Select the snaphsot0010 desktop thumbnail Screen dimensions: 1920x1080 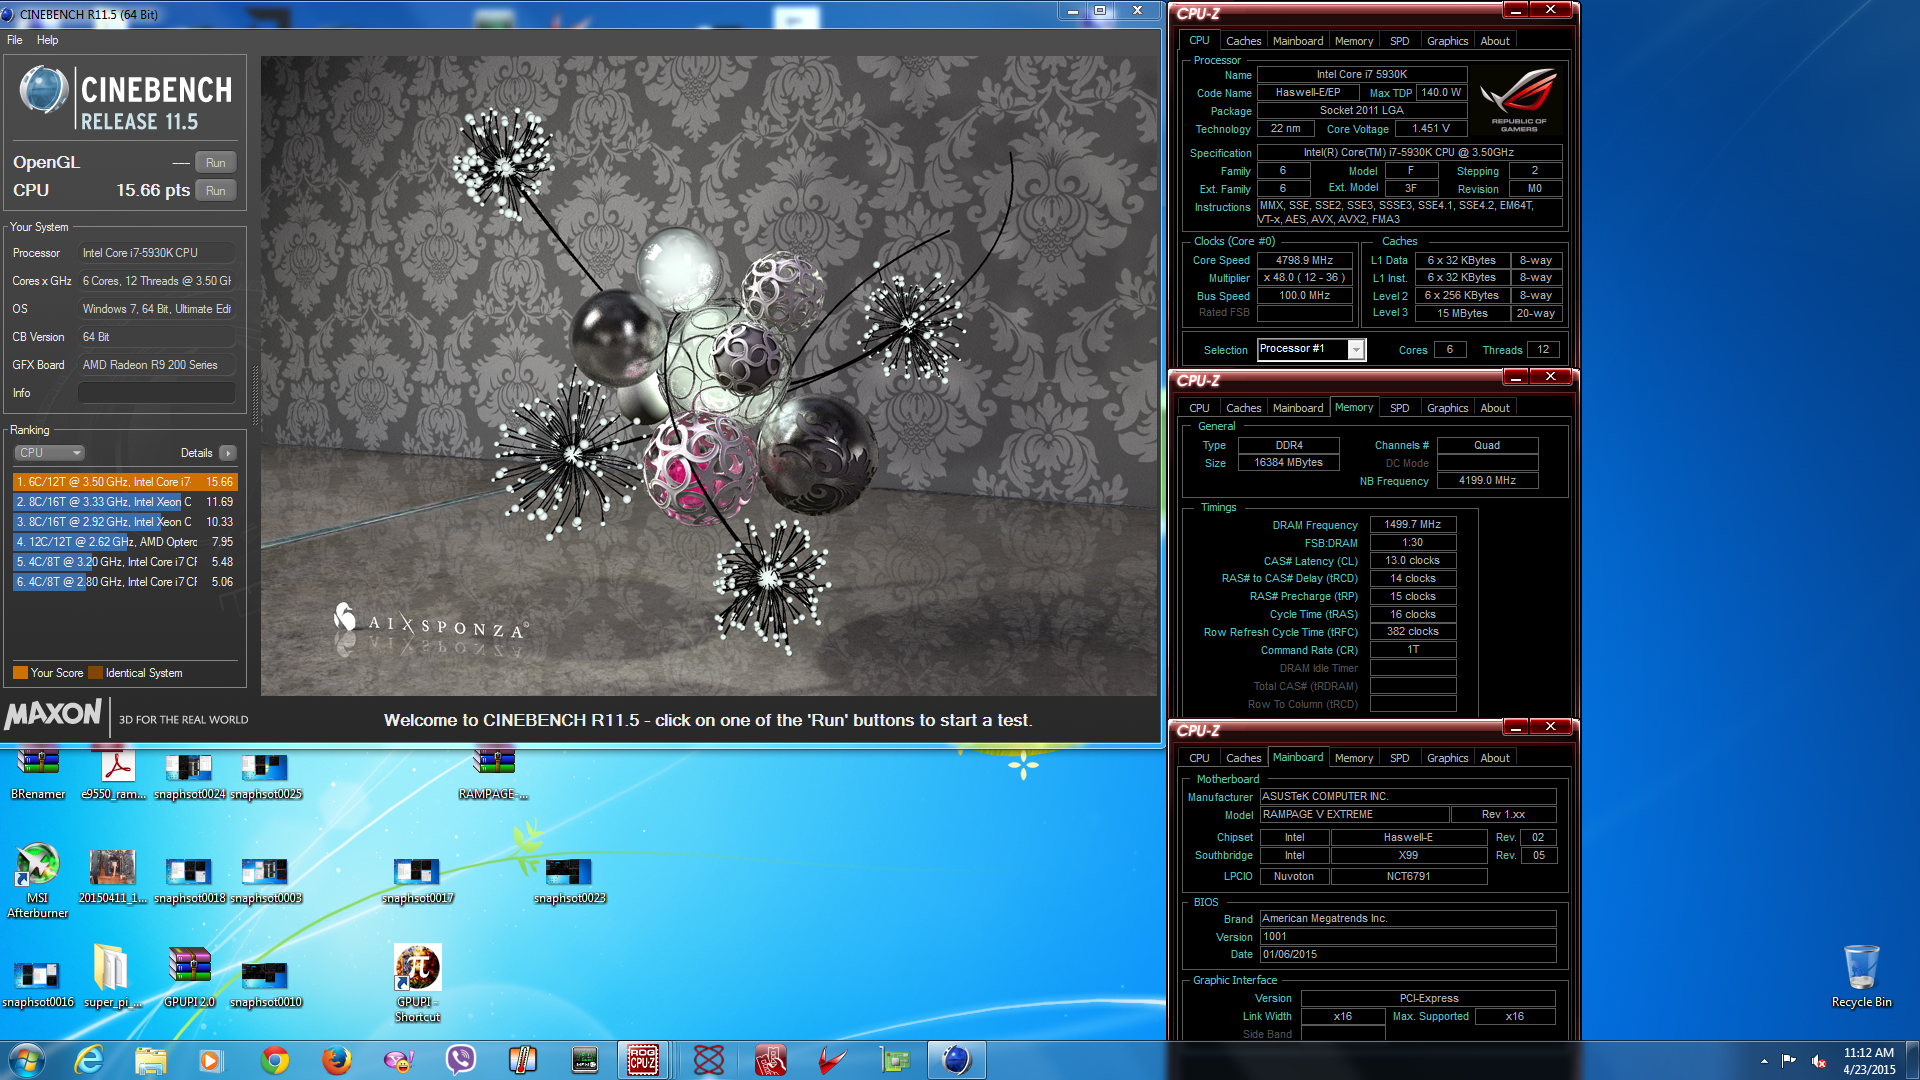click(266, 984)
